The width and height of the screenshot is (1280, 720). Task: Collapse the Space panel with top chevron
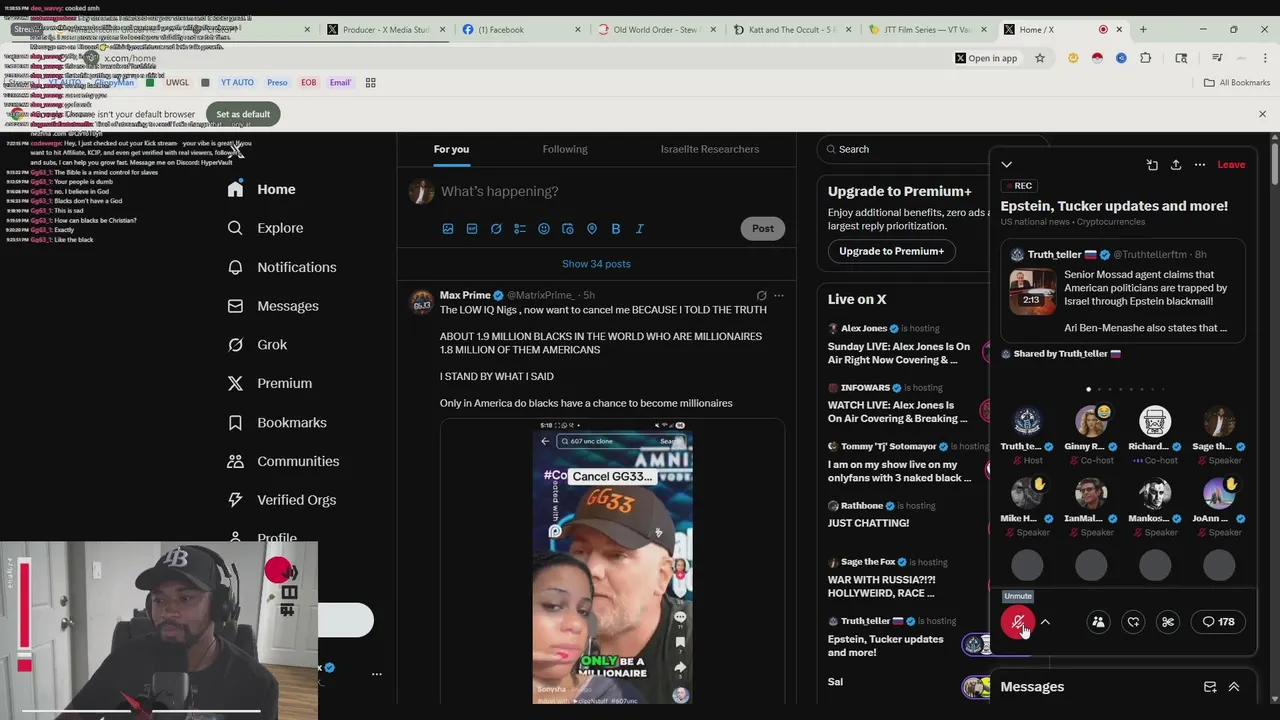[1007, 165]
